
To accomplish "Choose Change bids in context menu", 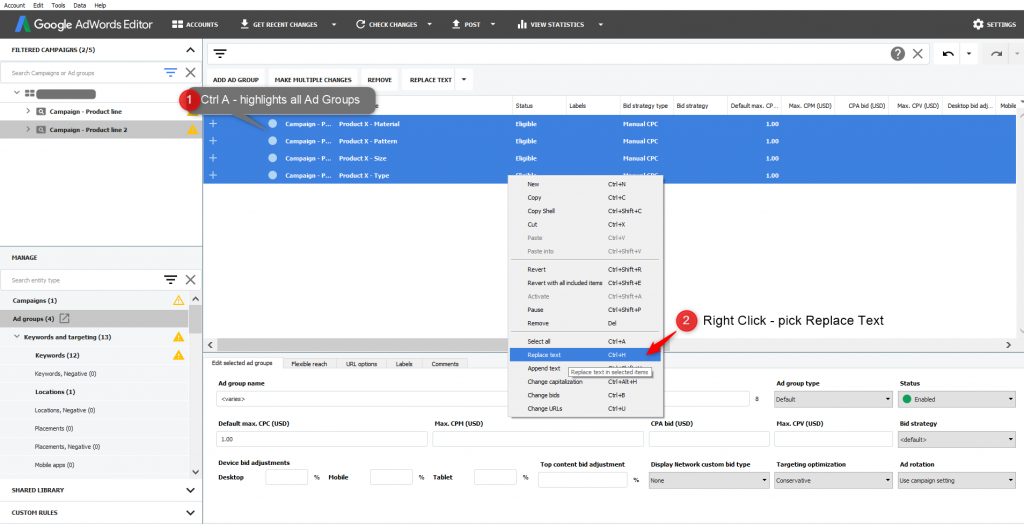I will coord(543,395).
